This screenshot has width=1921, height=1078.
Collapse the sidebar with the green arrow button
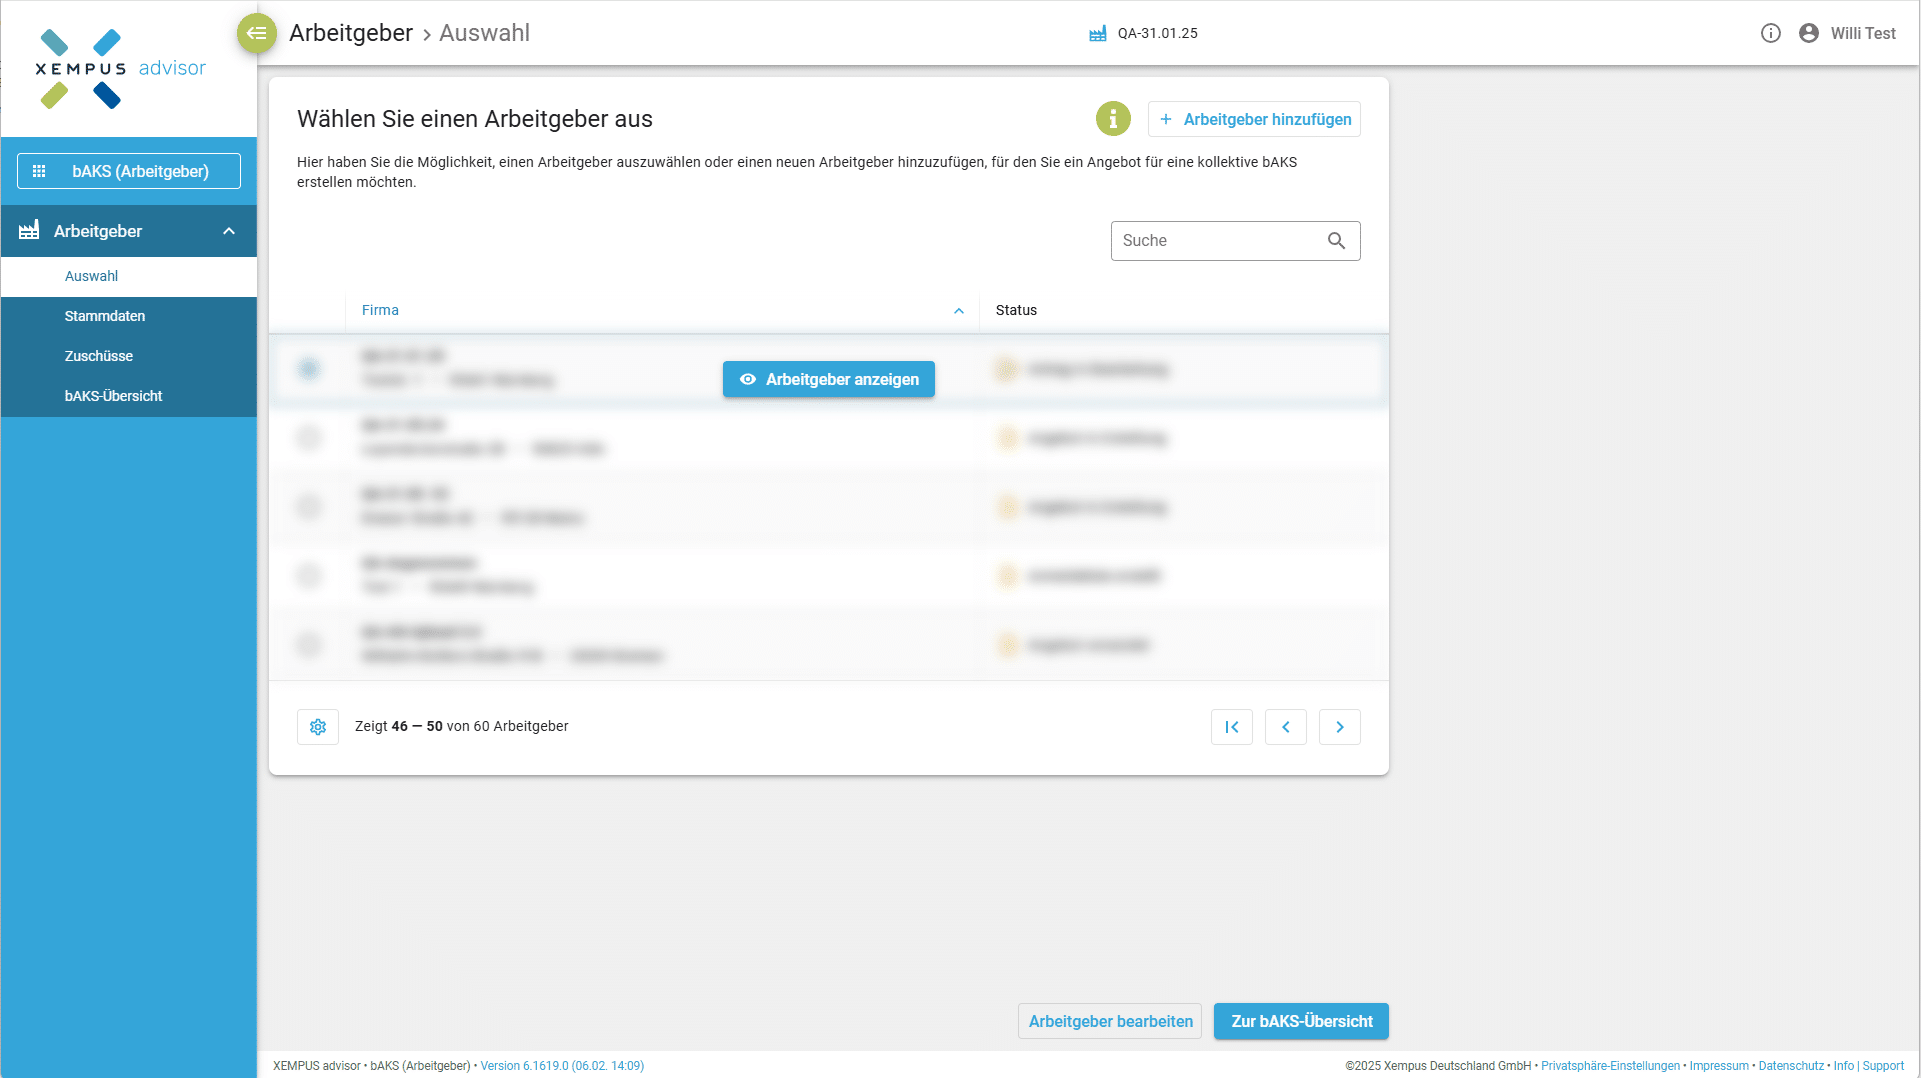tap(257, 33)
